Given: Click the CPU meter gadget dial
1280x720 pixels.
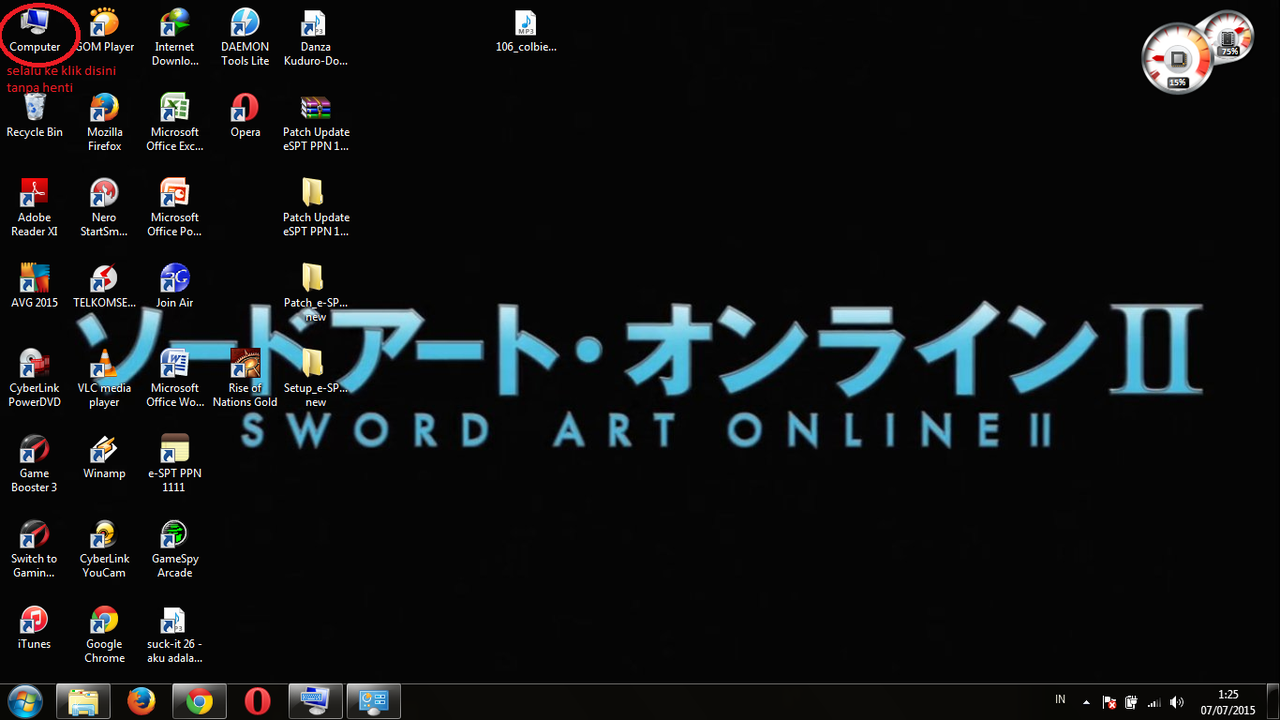Looking at the screenshot, I should tap(1178, 60).
